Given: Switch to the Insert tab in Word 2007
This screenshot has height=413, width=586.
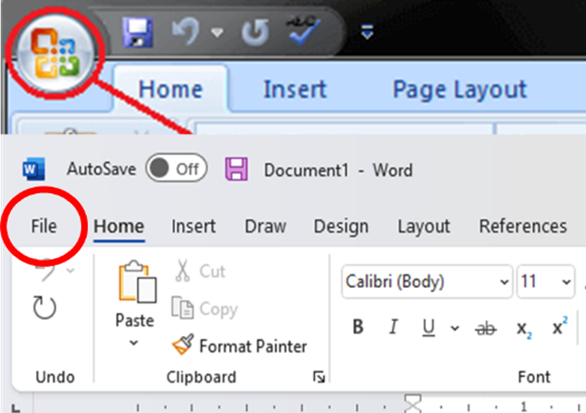Looking at the screenshot, I should pos(295,89).
